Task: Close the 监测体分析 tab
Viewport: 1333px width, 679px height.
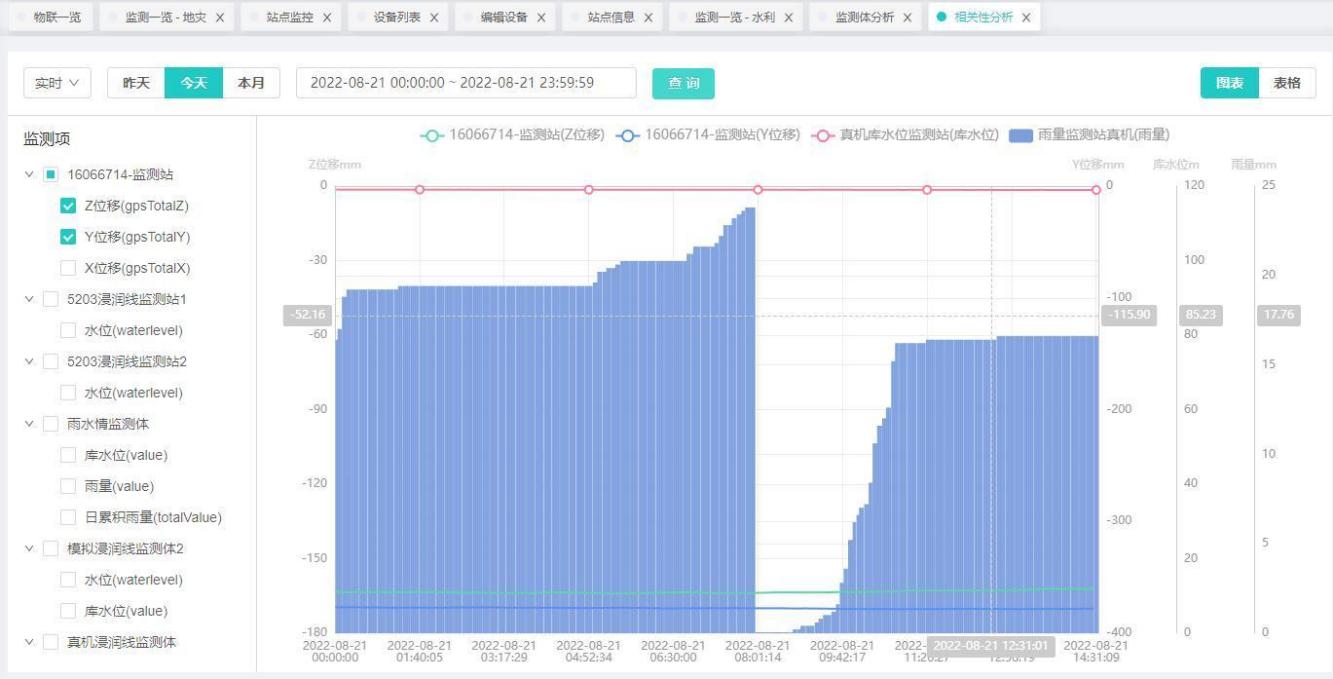Action: (908, 18)
